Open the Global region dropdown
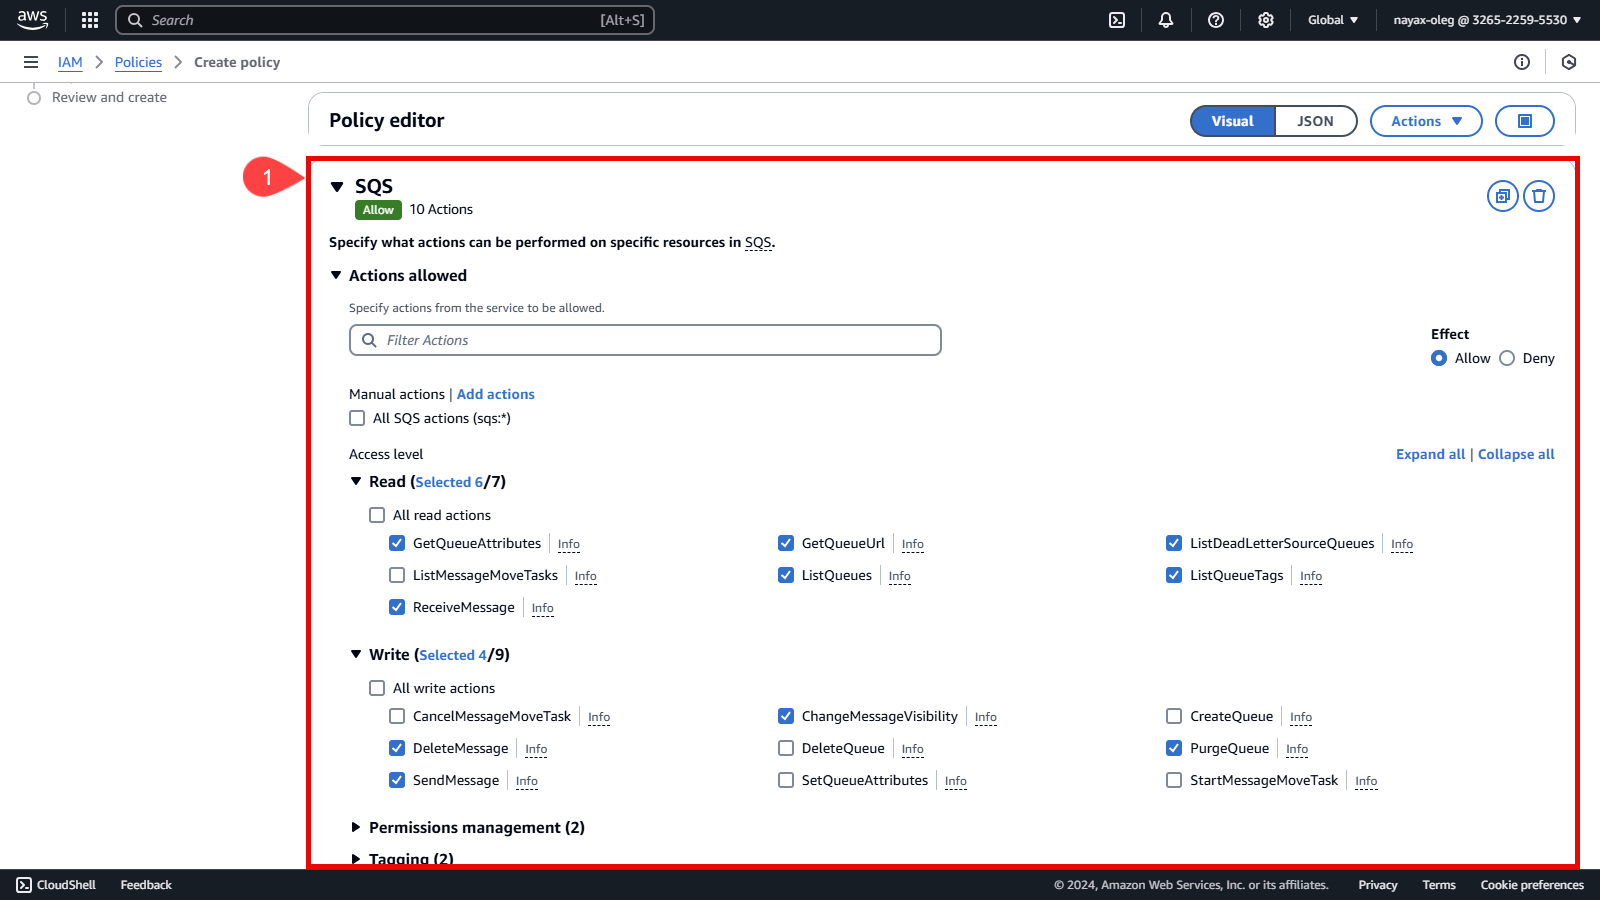Viewport: 1600px width, 900px height. [1333, 20]
